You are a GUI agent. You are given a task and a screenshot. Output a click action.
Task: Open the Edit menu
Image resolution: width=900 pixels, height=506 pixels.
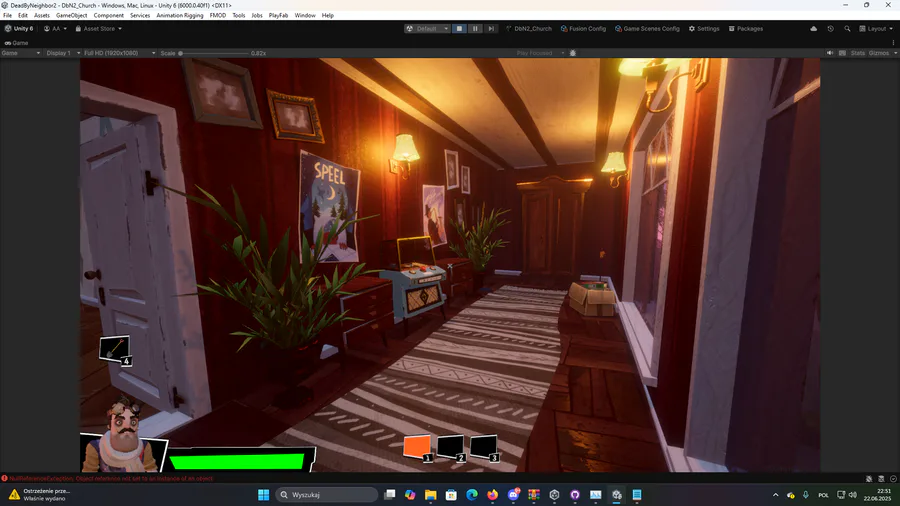23,15
